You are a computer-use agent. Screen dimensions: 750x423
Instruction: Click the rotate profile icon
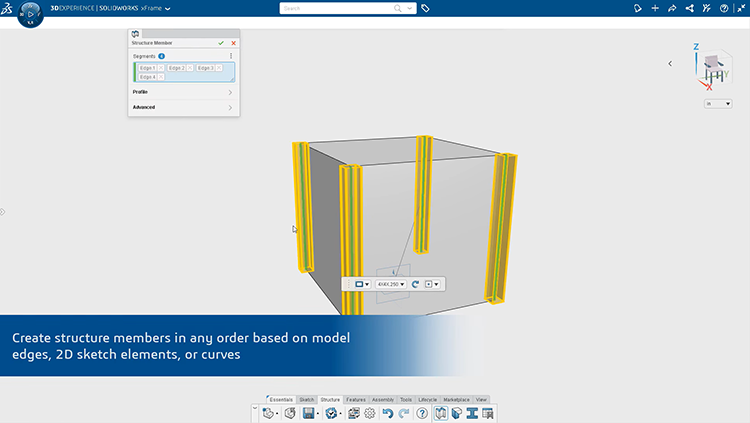tap(415, 284)
